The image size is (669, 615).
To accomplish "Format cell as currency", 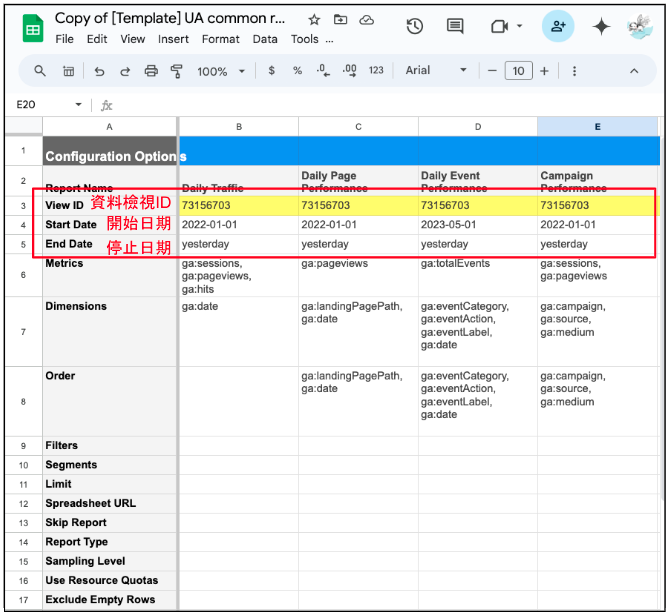I will [x=271, y=70].
